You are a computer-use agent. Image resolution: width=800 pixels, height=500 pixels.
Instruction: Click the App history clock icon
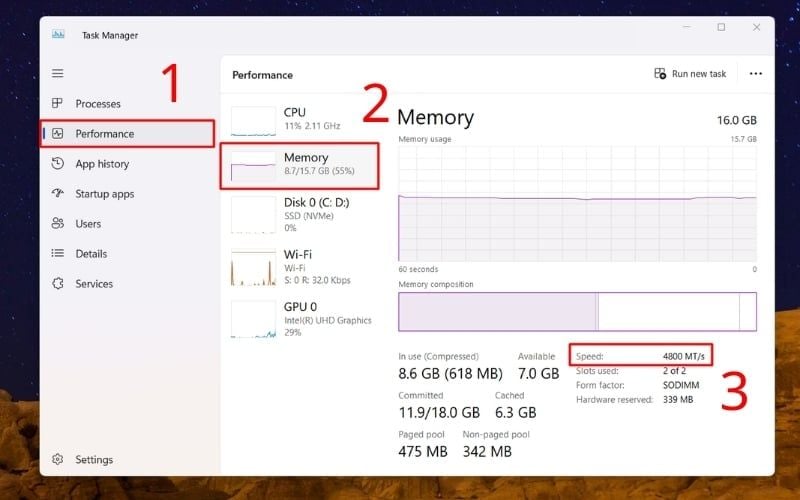pyautogui.click(x=57, y=164)
